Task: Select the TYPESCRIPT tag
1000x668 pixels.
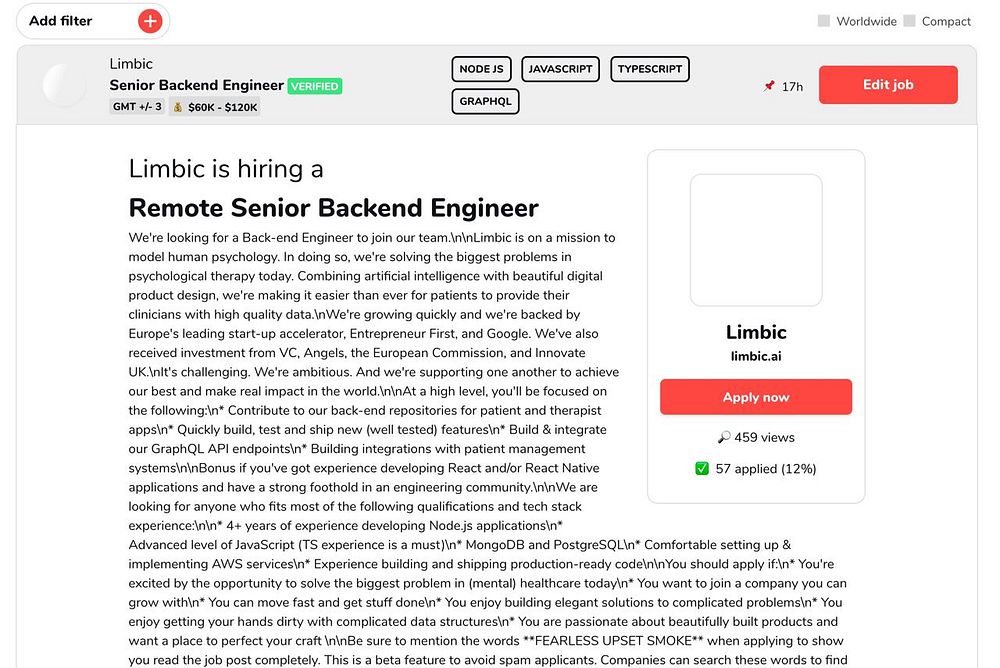Action: 649,69
